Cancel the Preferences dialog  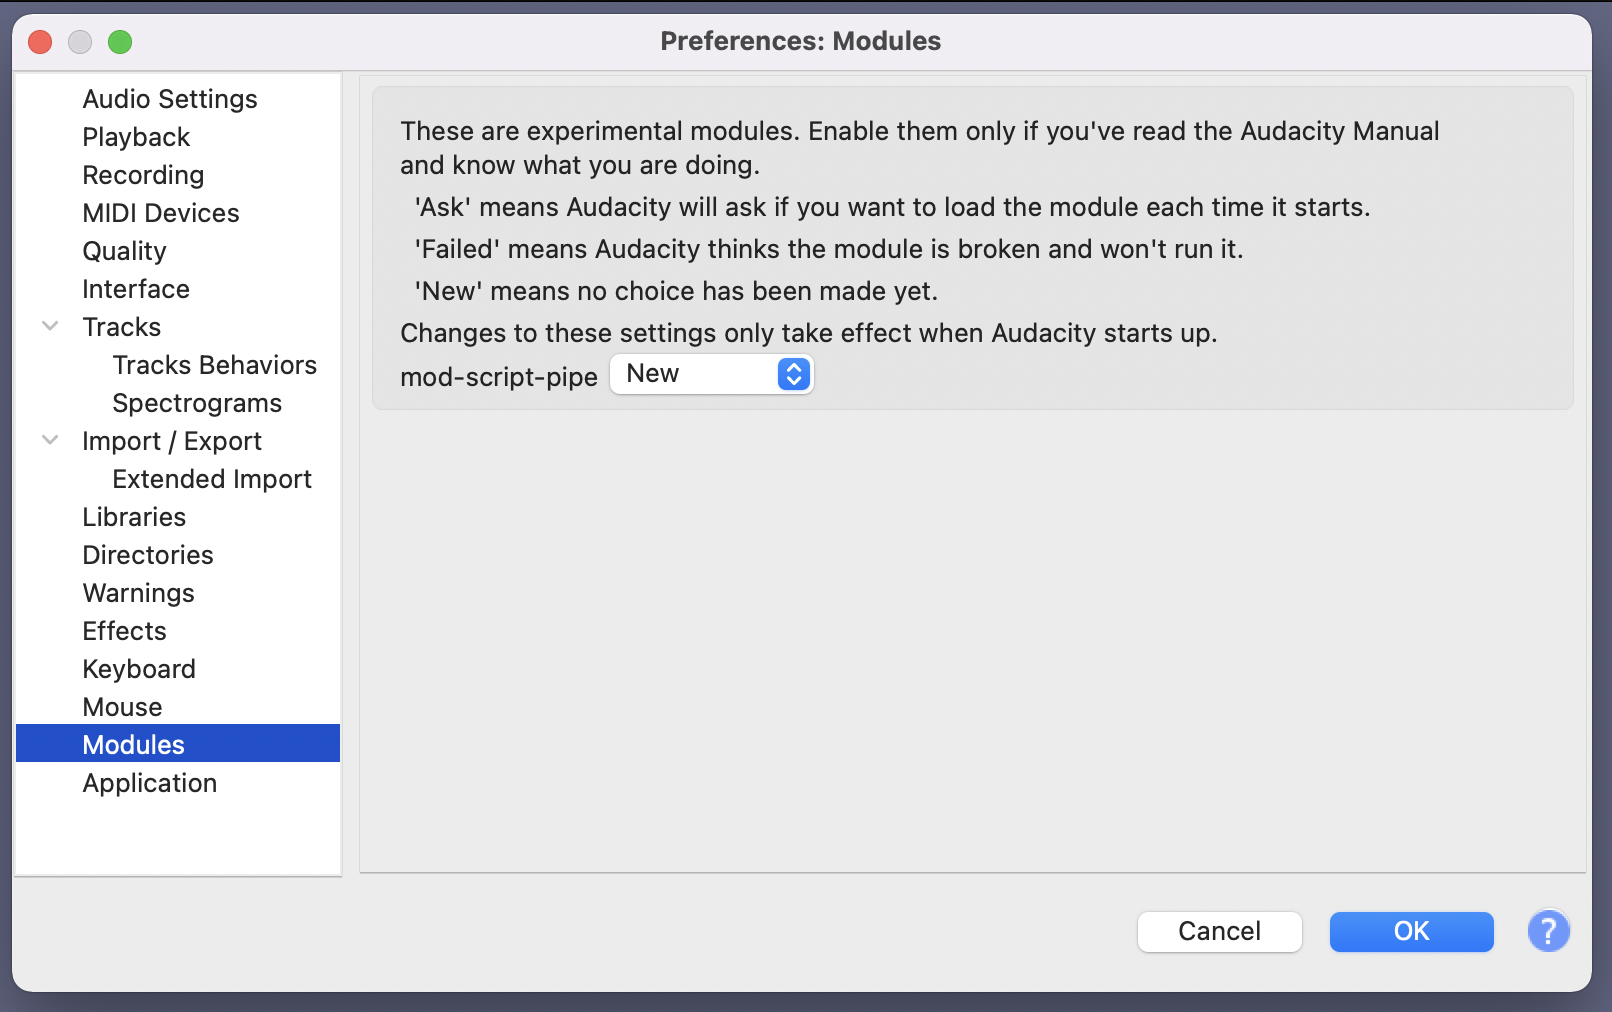(1219, 931)
